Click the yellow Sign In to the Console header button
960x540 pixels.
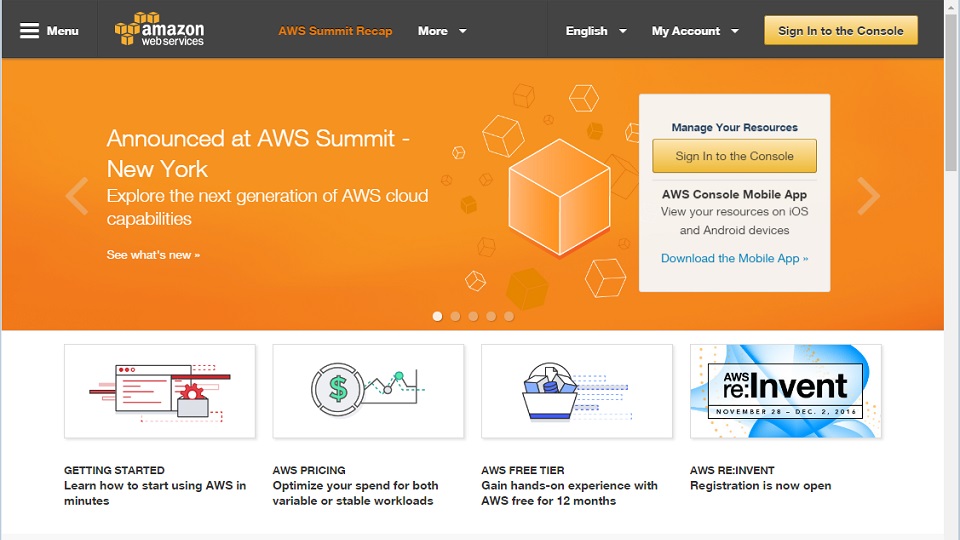pyautogui.click(x=841, y=31)
